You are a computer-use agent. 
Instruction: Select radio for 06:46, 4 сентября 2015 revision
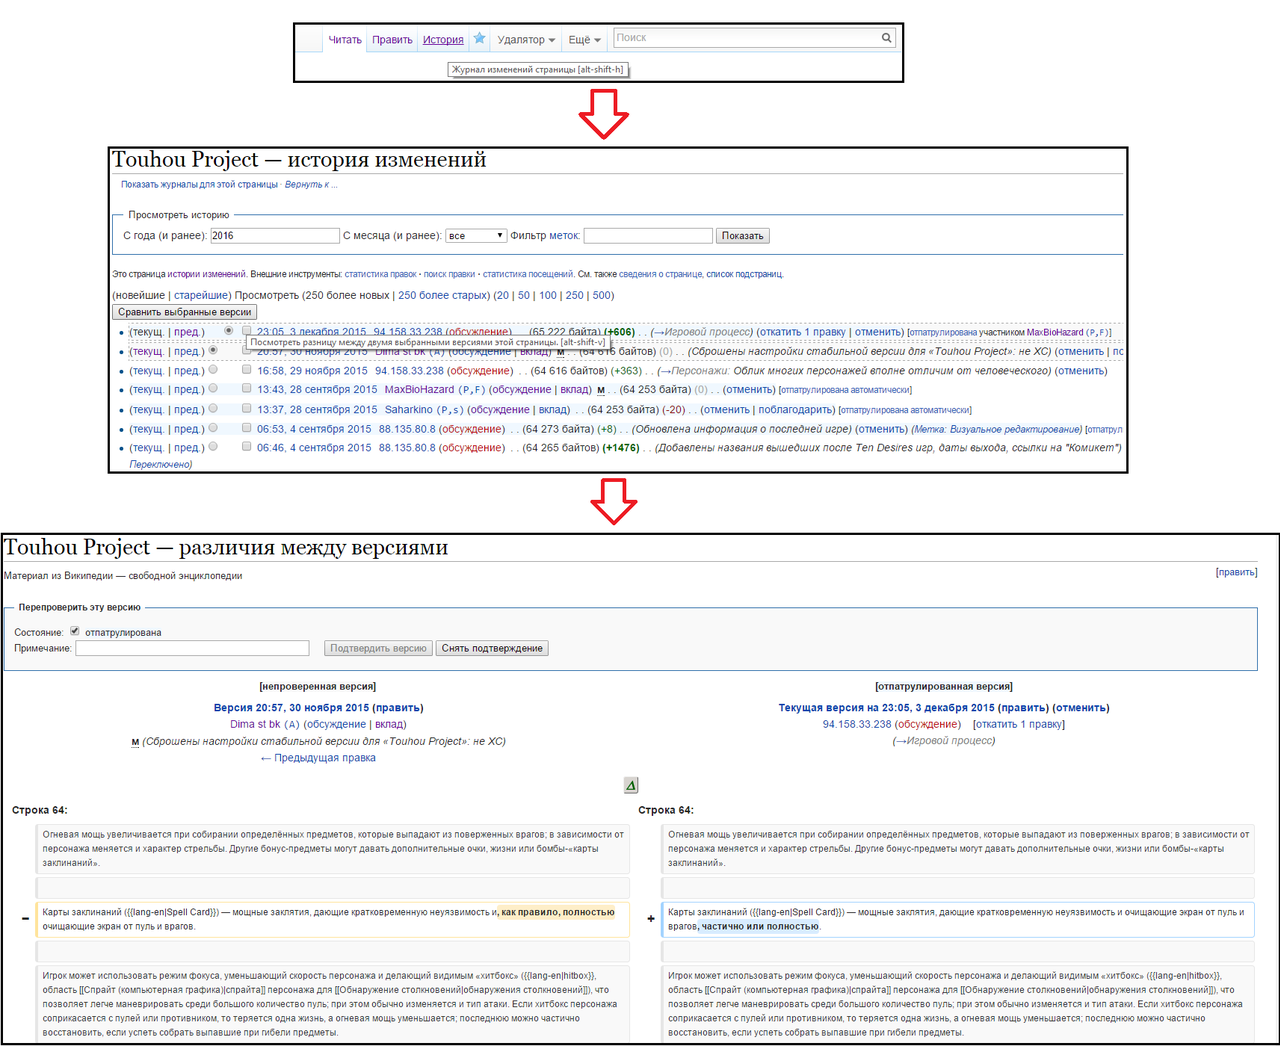213,446
